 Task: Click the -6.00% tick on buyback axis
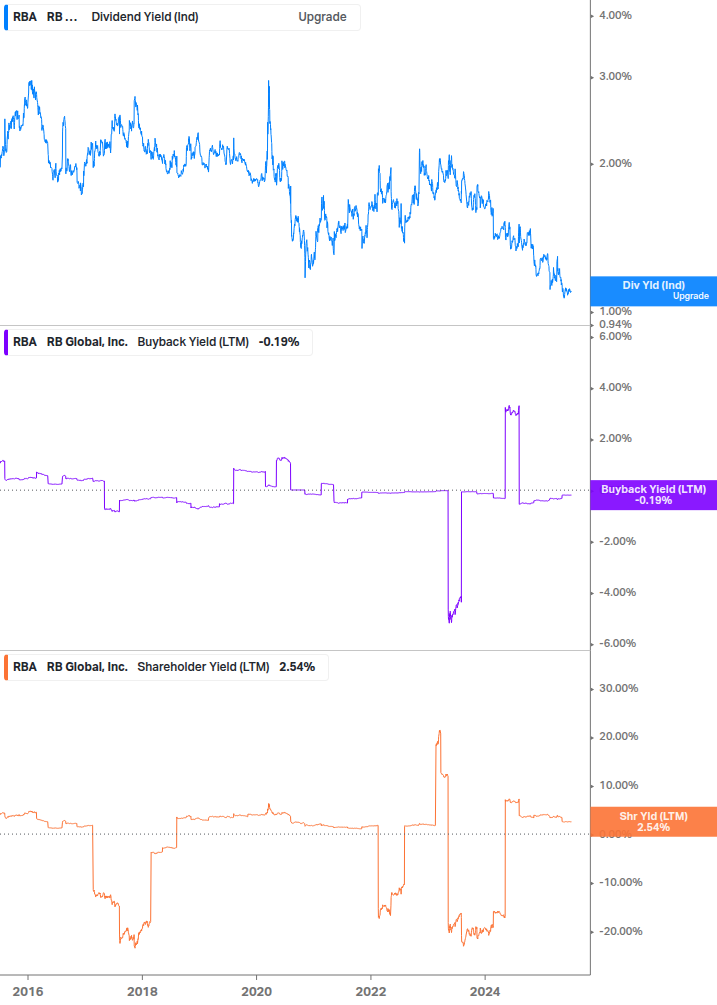click(618, 644)
